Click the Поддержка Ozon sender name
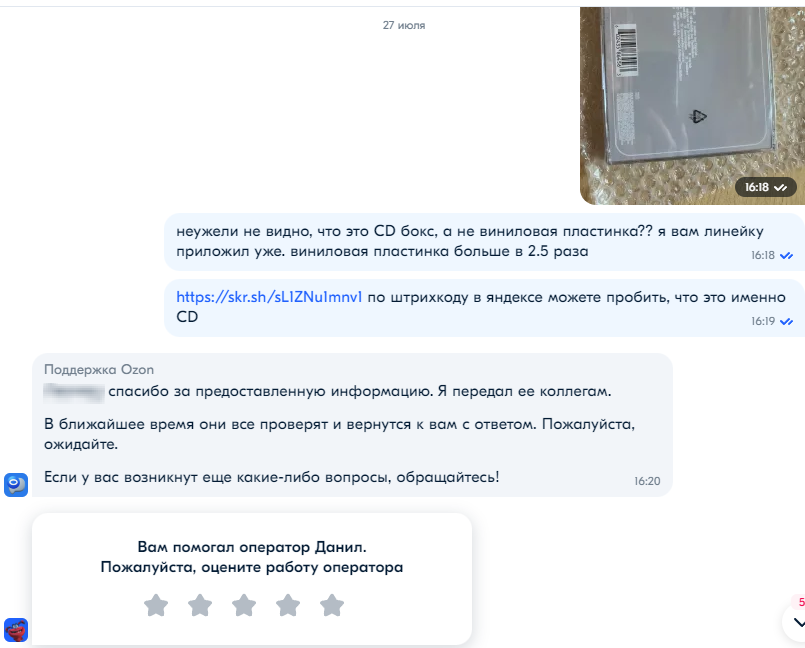 click(x=99, y=370)
